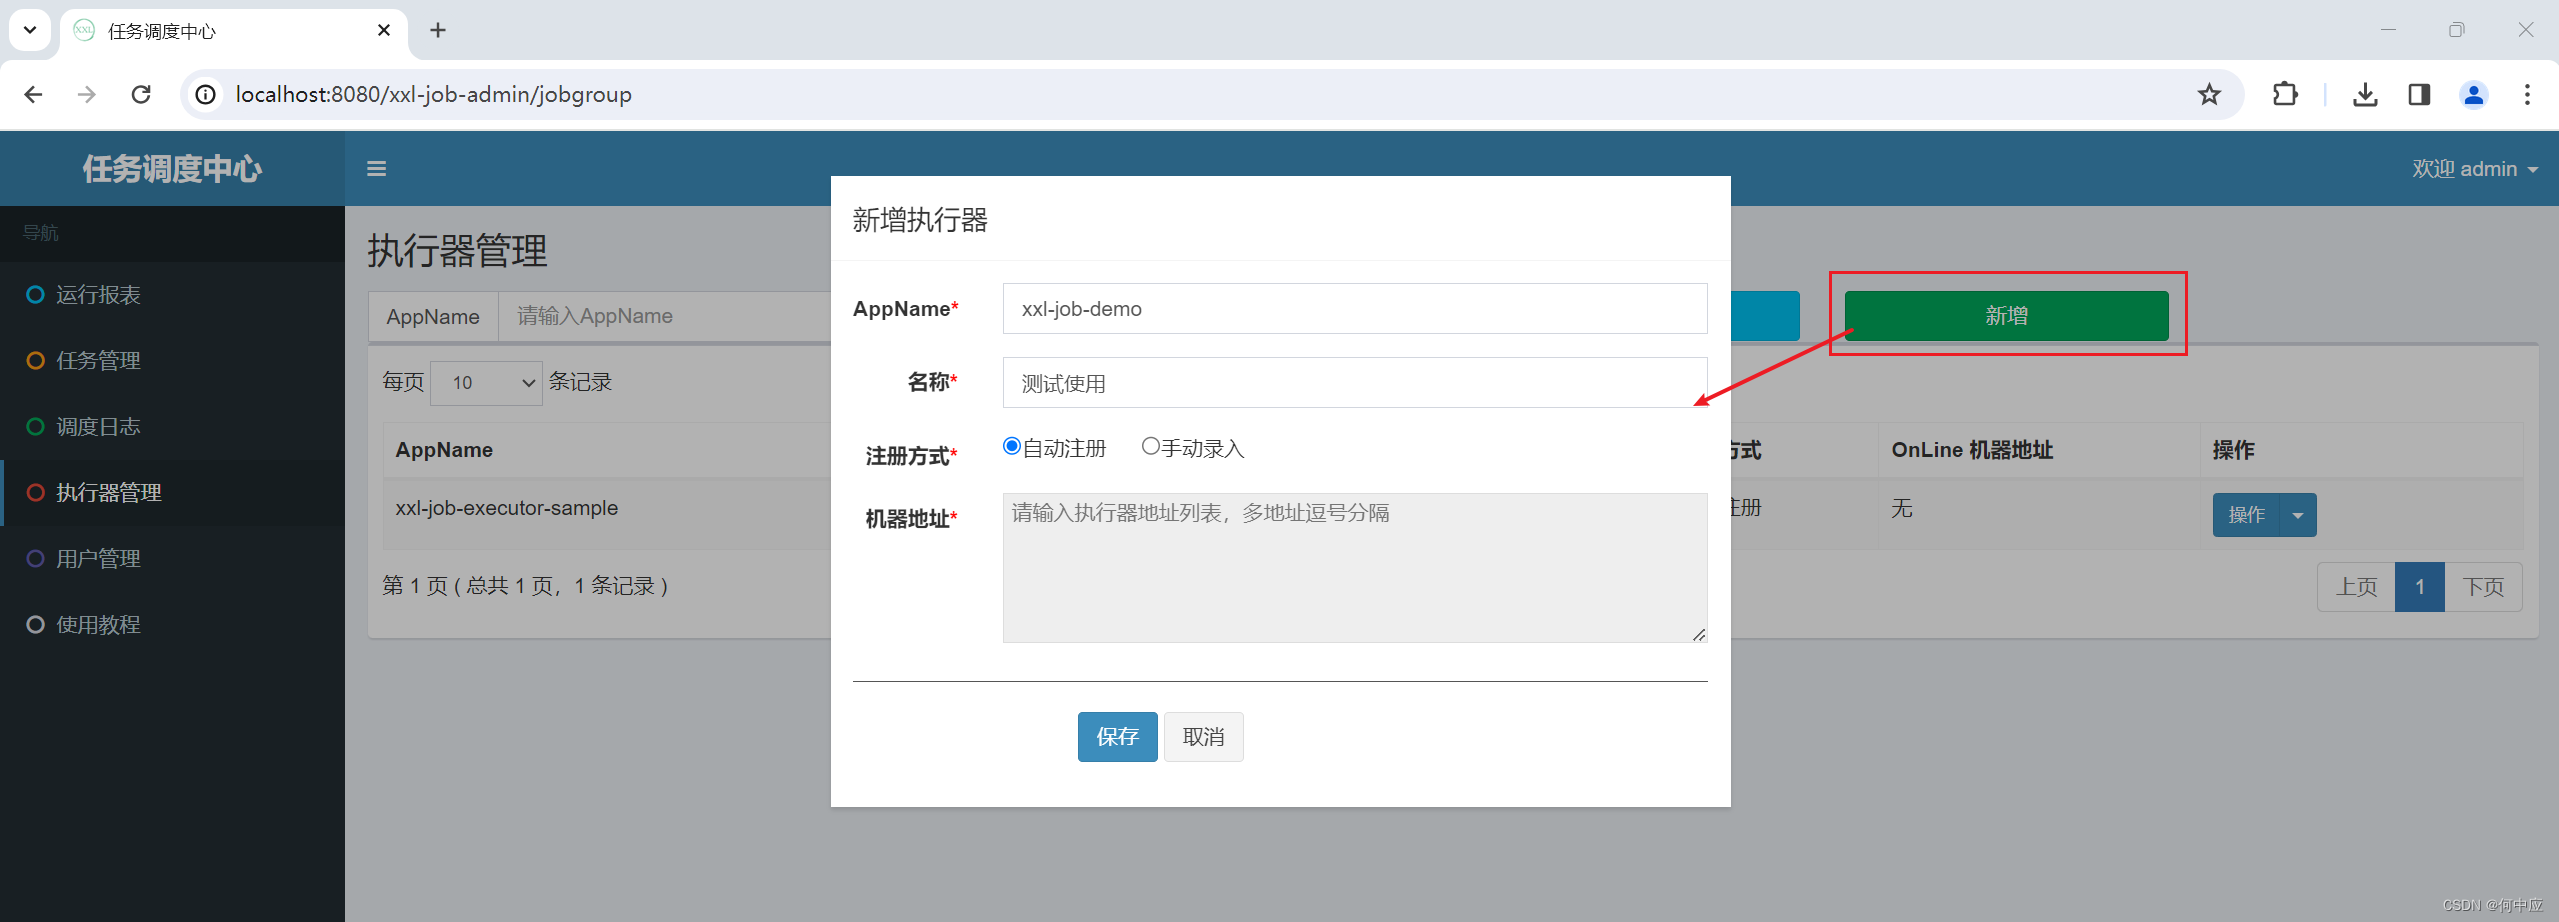The width and height of the screenshot is (2559, 922).
Task: Click the AppName search filter input
Action: pos(665,316)
